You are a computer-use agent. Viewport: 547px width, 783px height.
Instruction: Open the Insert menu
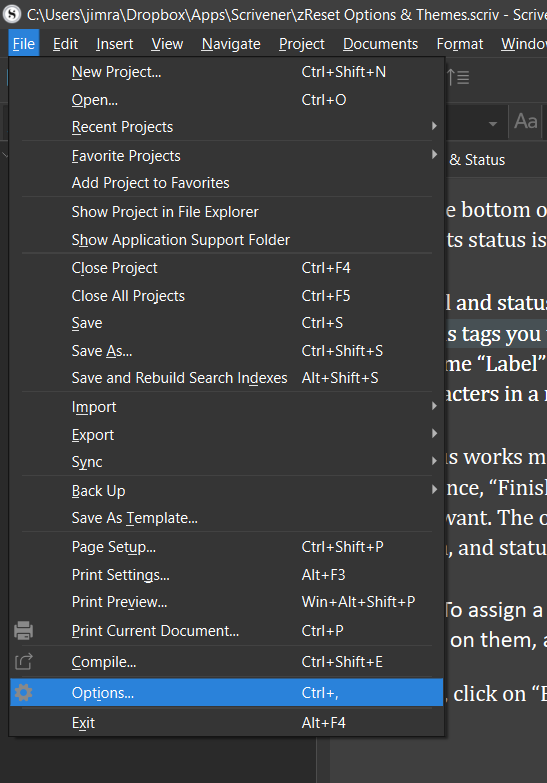pos(114,44)
